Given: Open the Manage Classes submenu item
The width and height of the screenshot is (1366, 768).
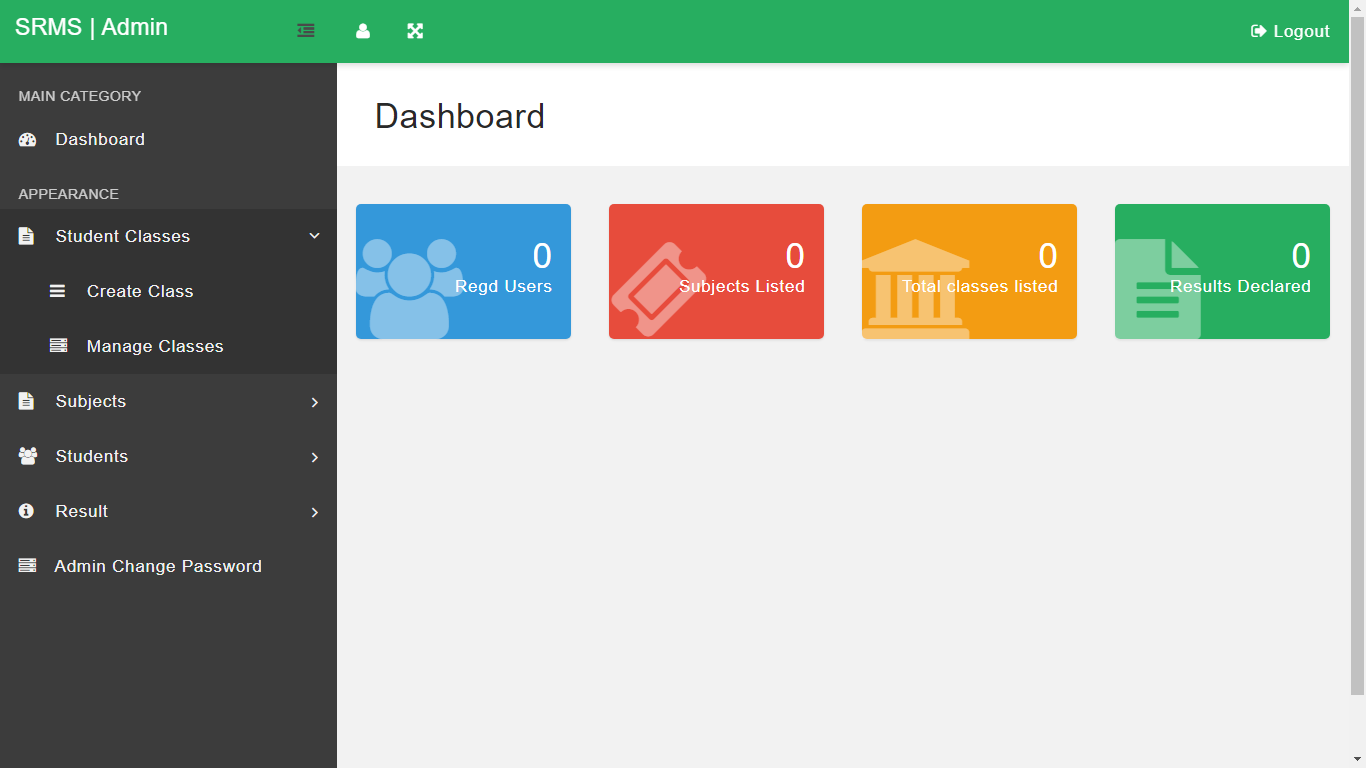Looking at the screenshot, I should pyautogui.click(x=168, y=346).
